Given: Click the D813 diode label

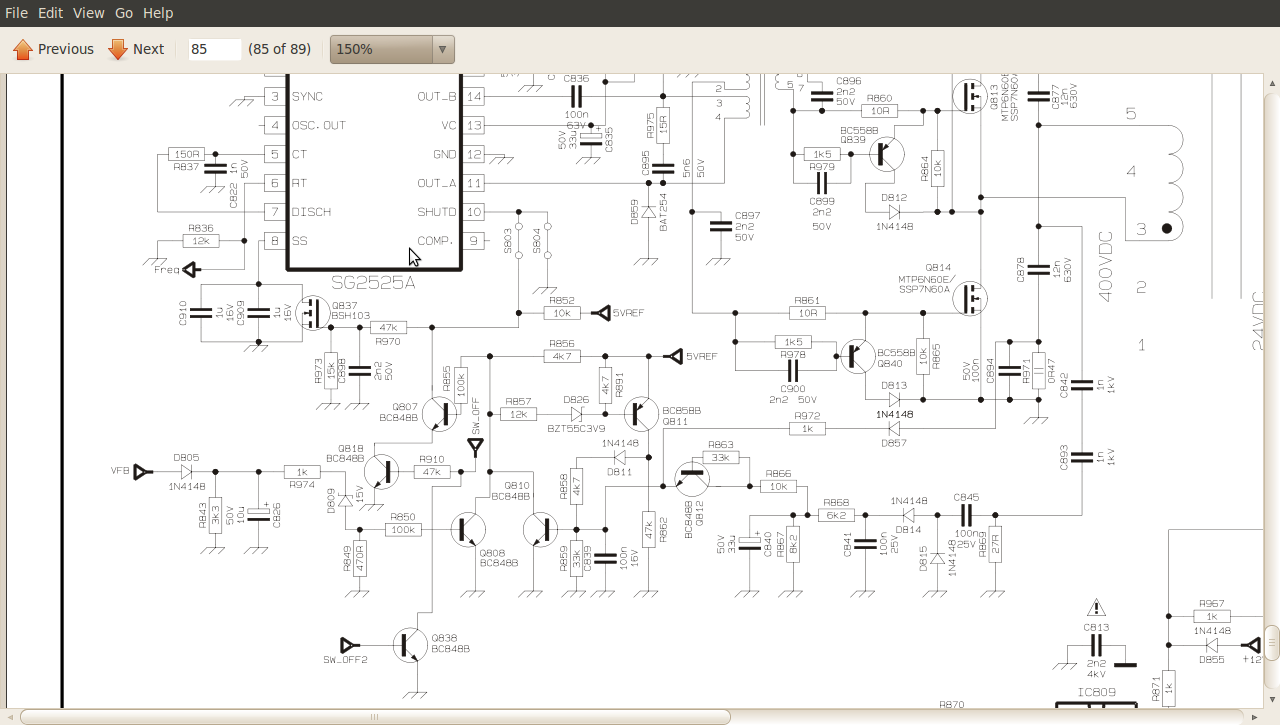Looking at the screenshot, I should tap(892, 386).
